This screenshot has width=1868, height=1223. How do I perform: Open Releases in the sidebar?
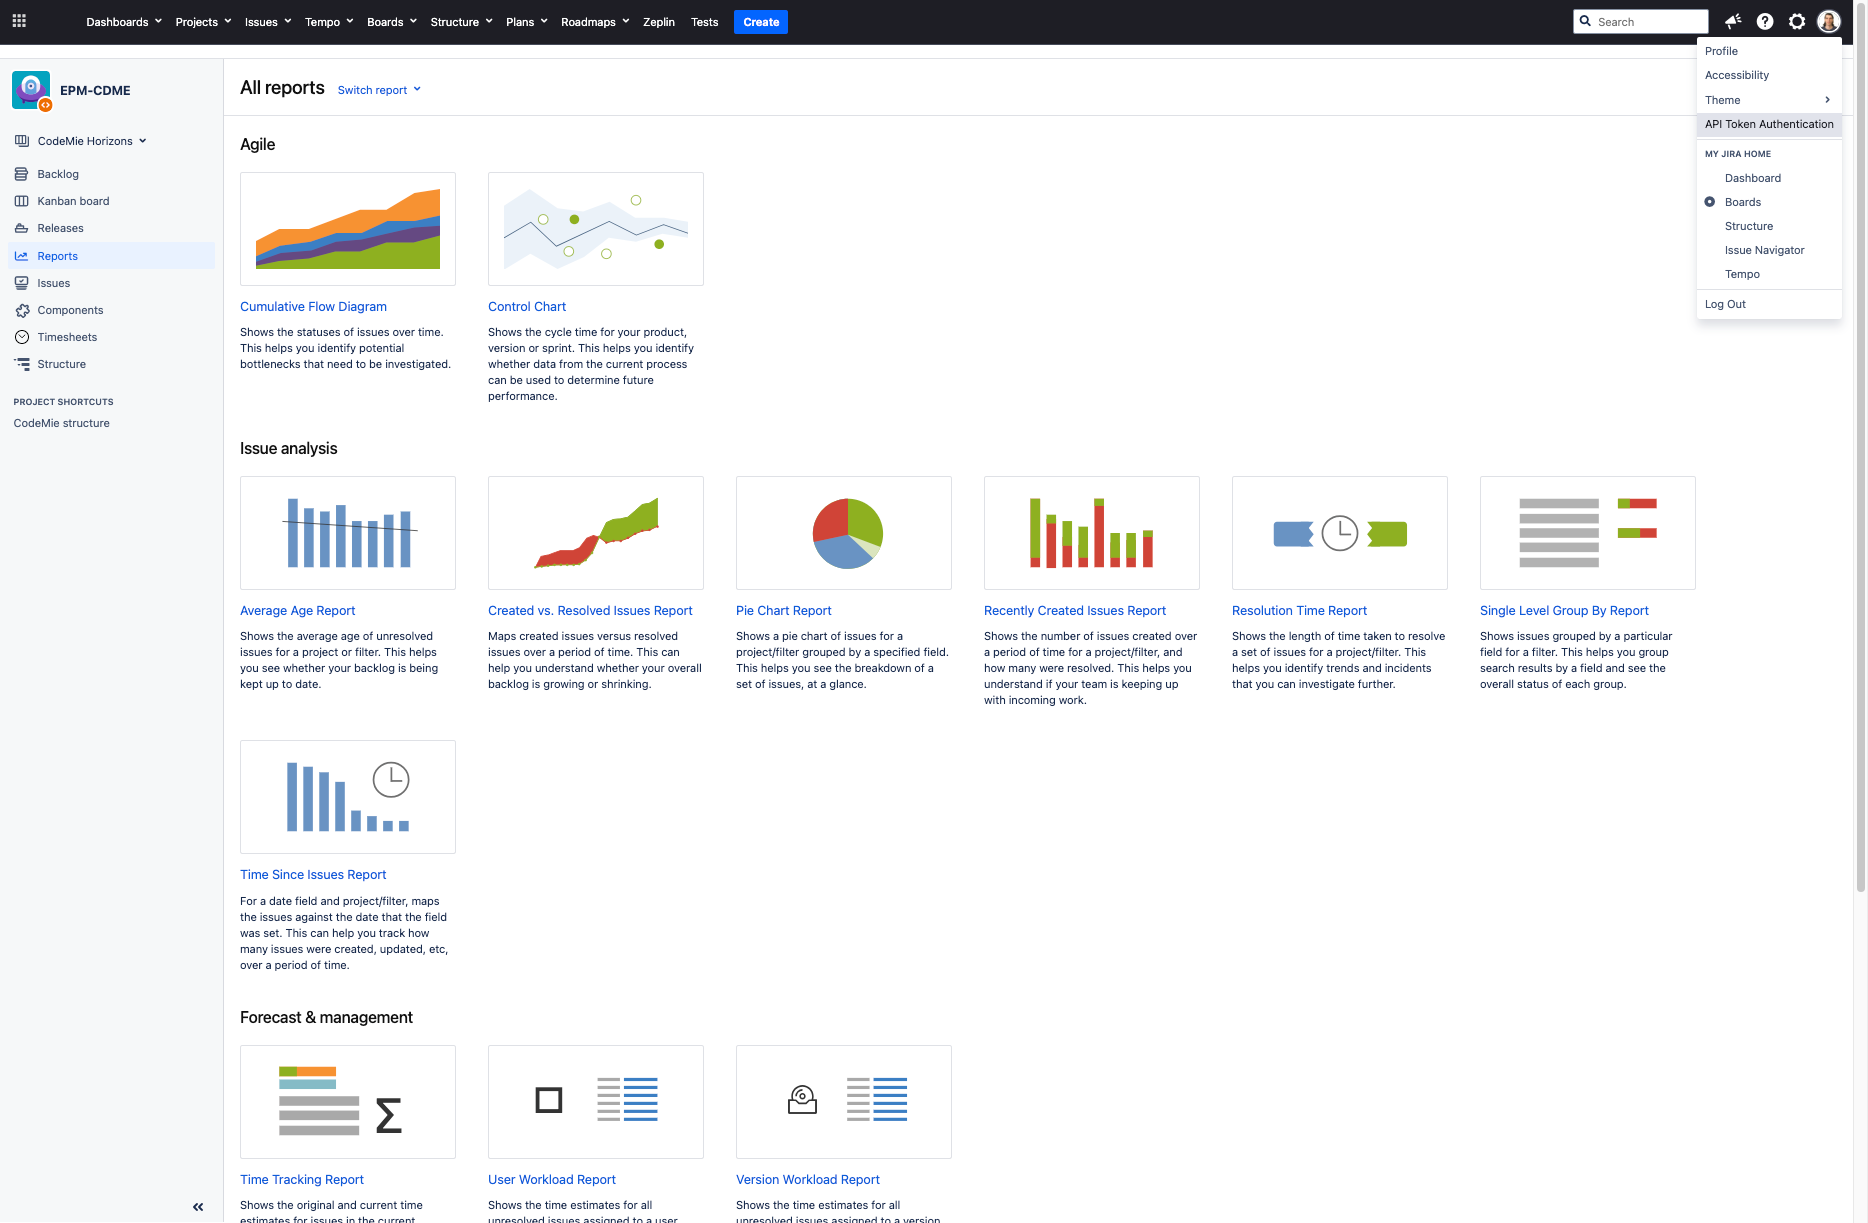[x=60, y=227]
